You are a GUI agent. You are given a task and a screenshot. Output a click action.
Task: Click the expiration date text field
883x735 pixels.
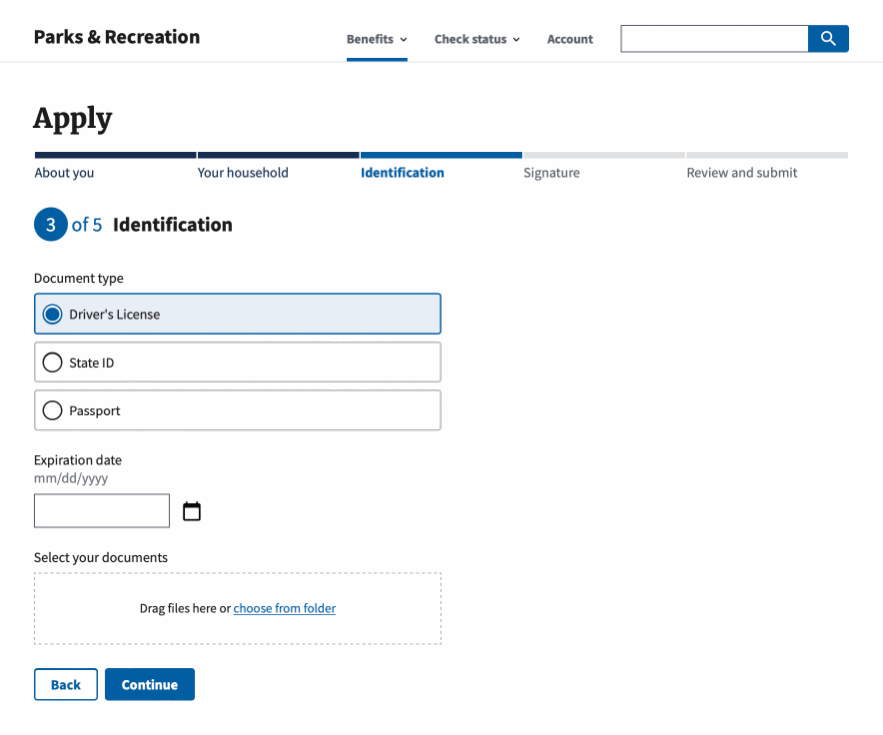pos(101,510)
